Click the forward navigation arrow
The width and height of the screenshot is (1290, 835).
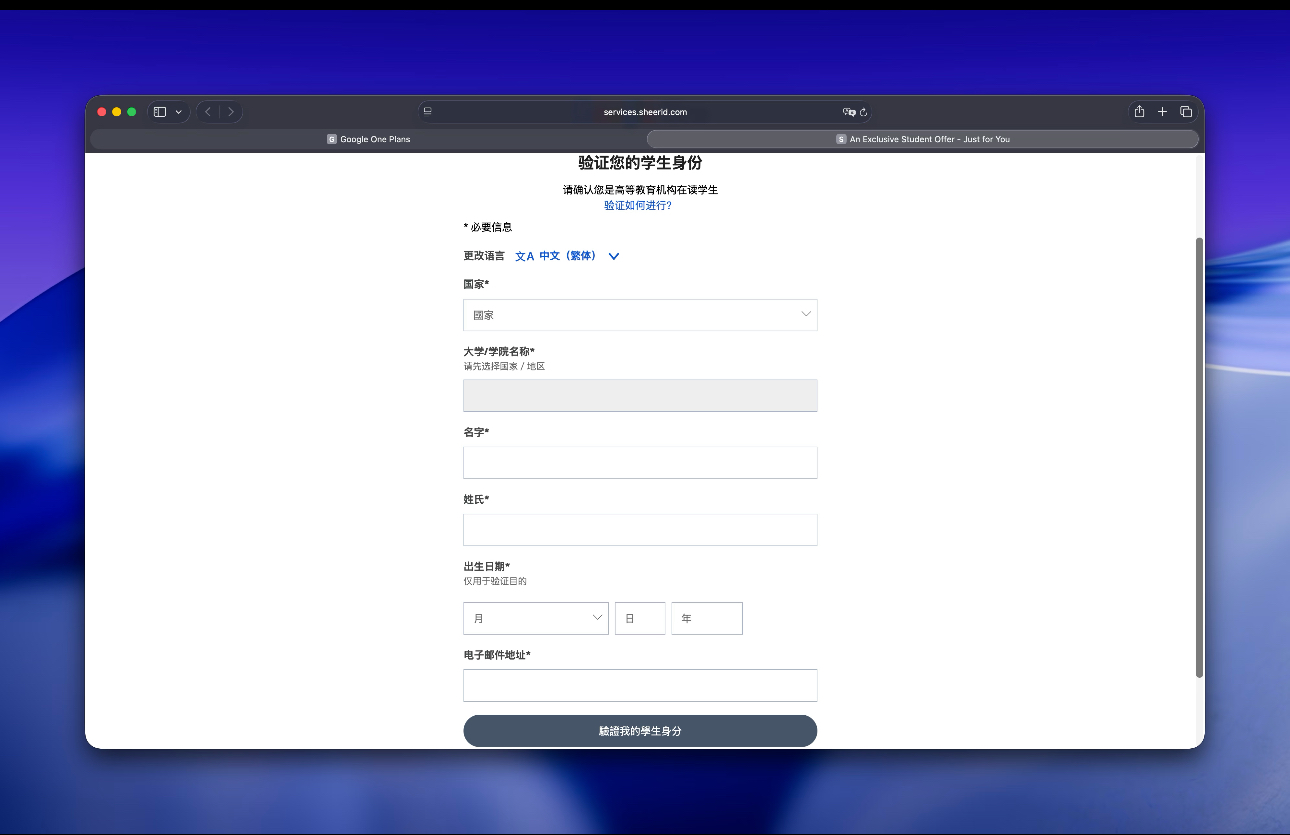point(231,112)
